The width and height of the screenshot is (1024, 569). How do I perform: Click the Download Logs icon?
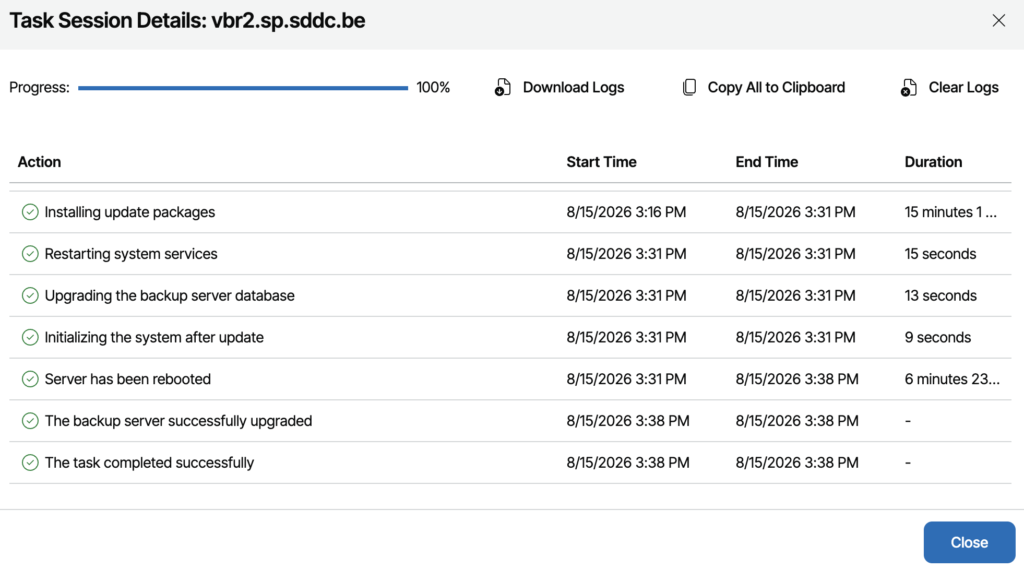tap(502, 88)
